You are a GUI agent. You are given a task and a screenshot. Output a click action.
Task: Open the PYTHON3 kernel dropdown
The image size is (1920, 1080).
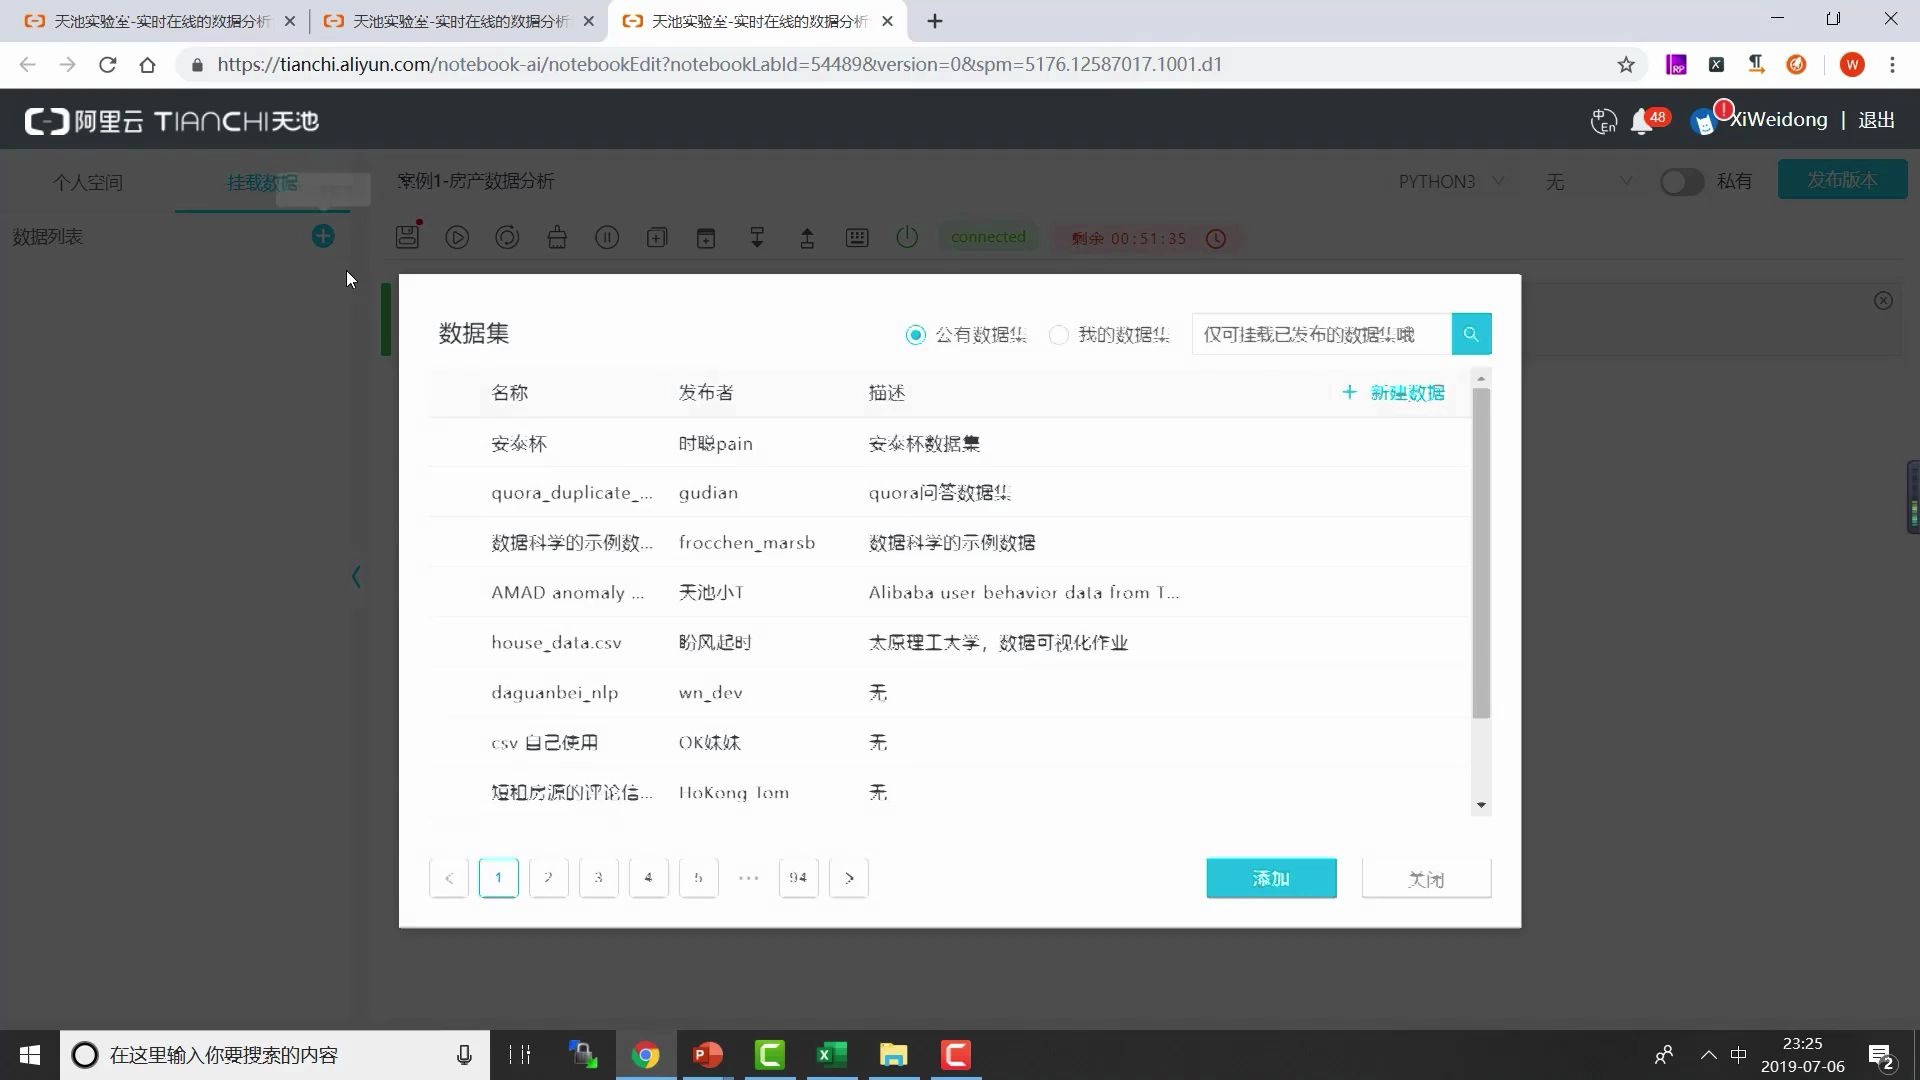(1450, 182)
